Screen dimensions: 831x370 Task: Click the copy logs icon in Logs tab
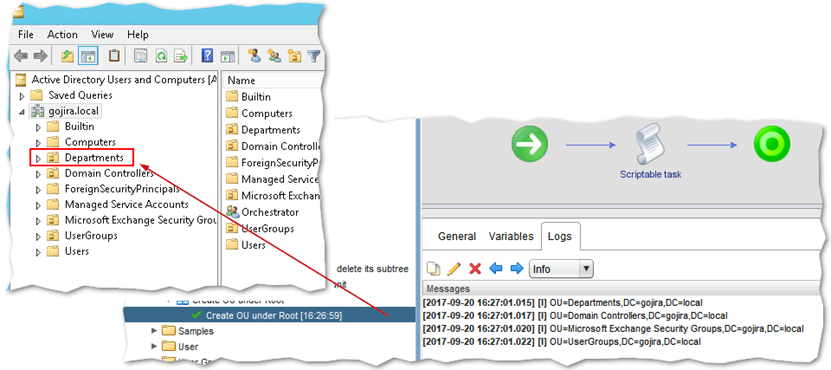434,269
